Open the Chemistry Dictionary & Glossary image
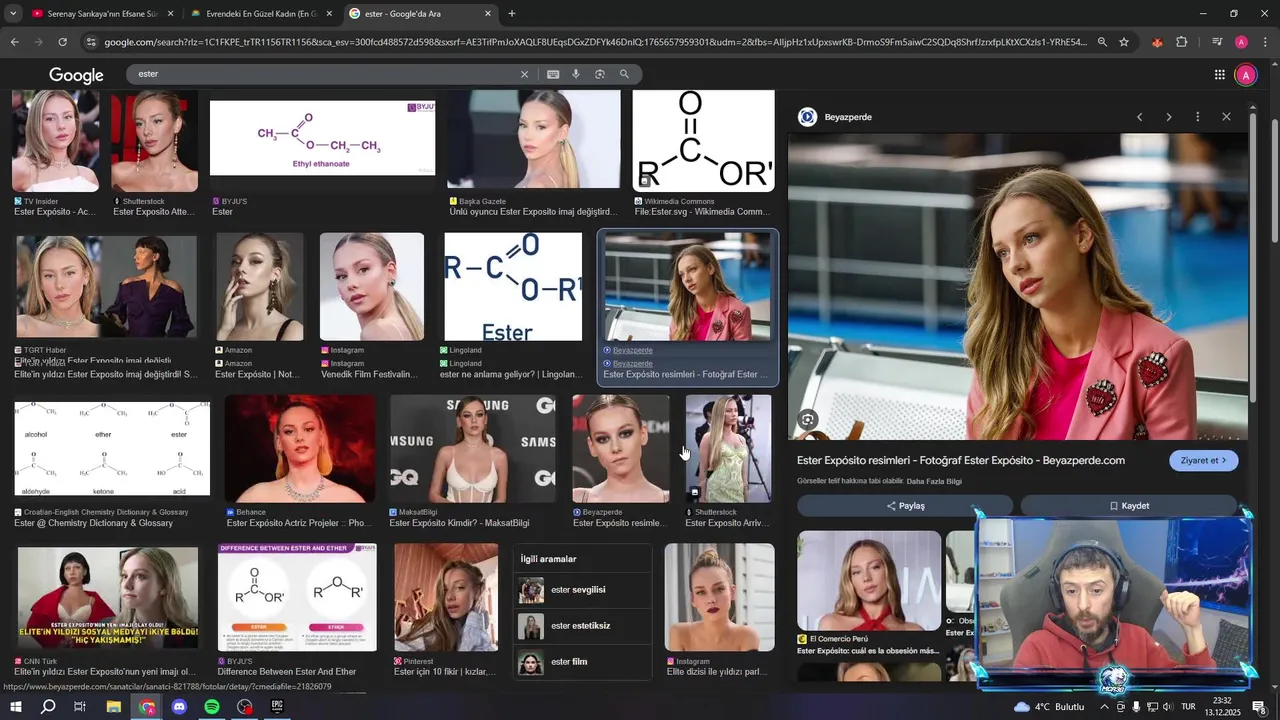Viewport: 1280px width, 720px height. click(x=112, y=449)
